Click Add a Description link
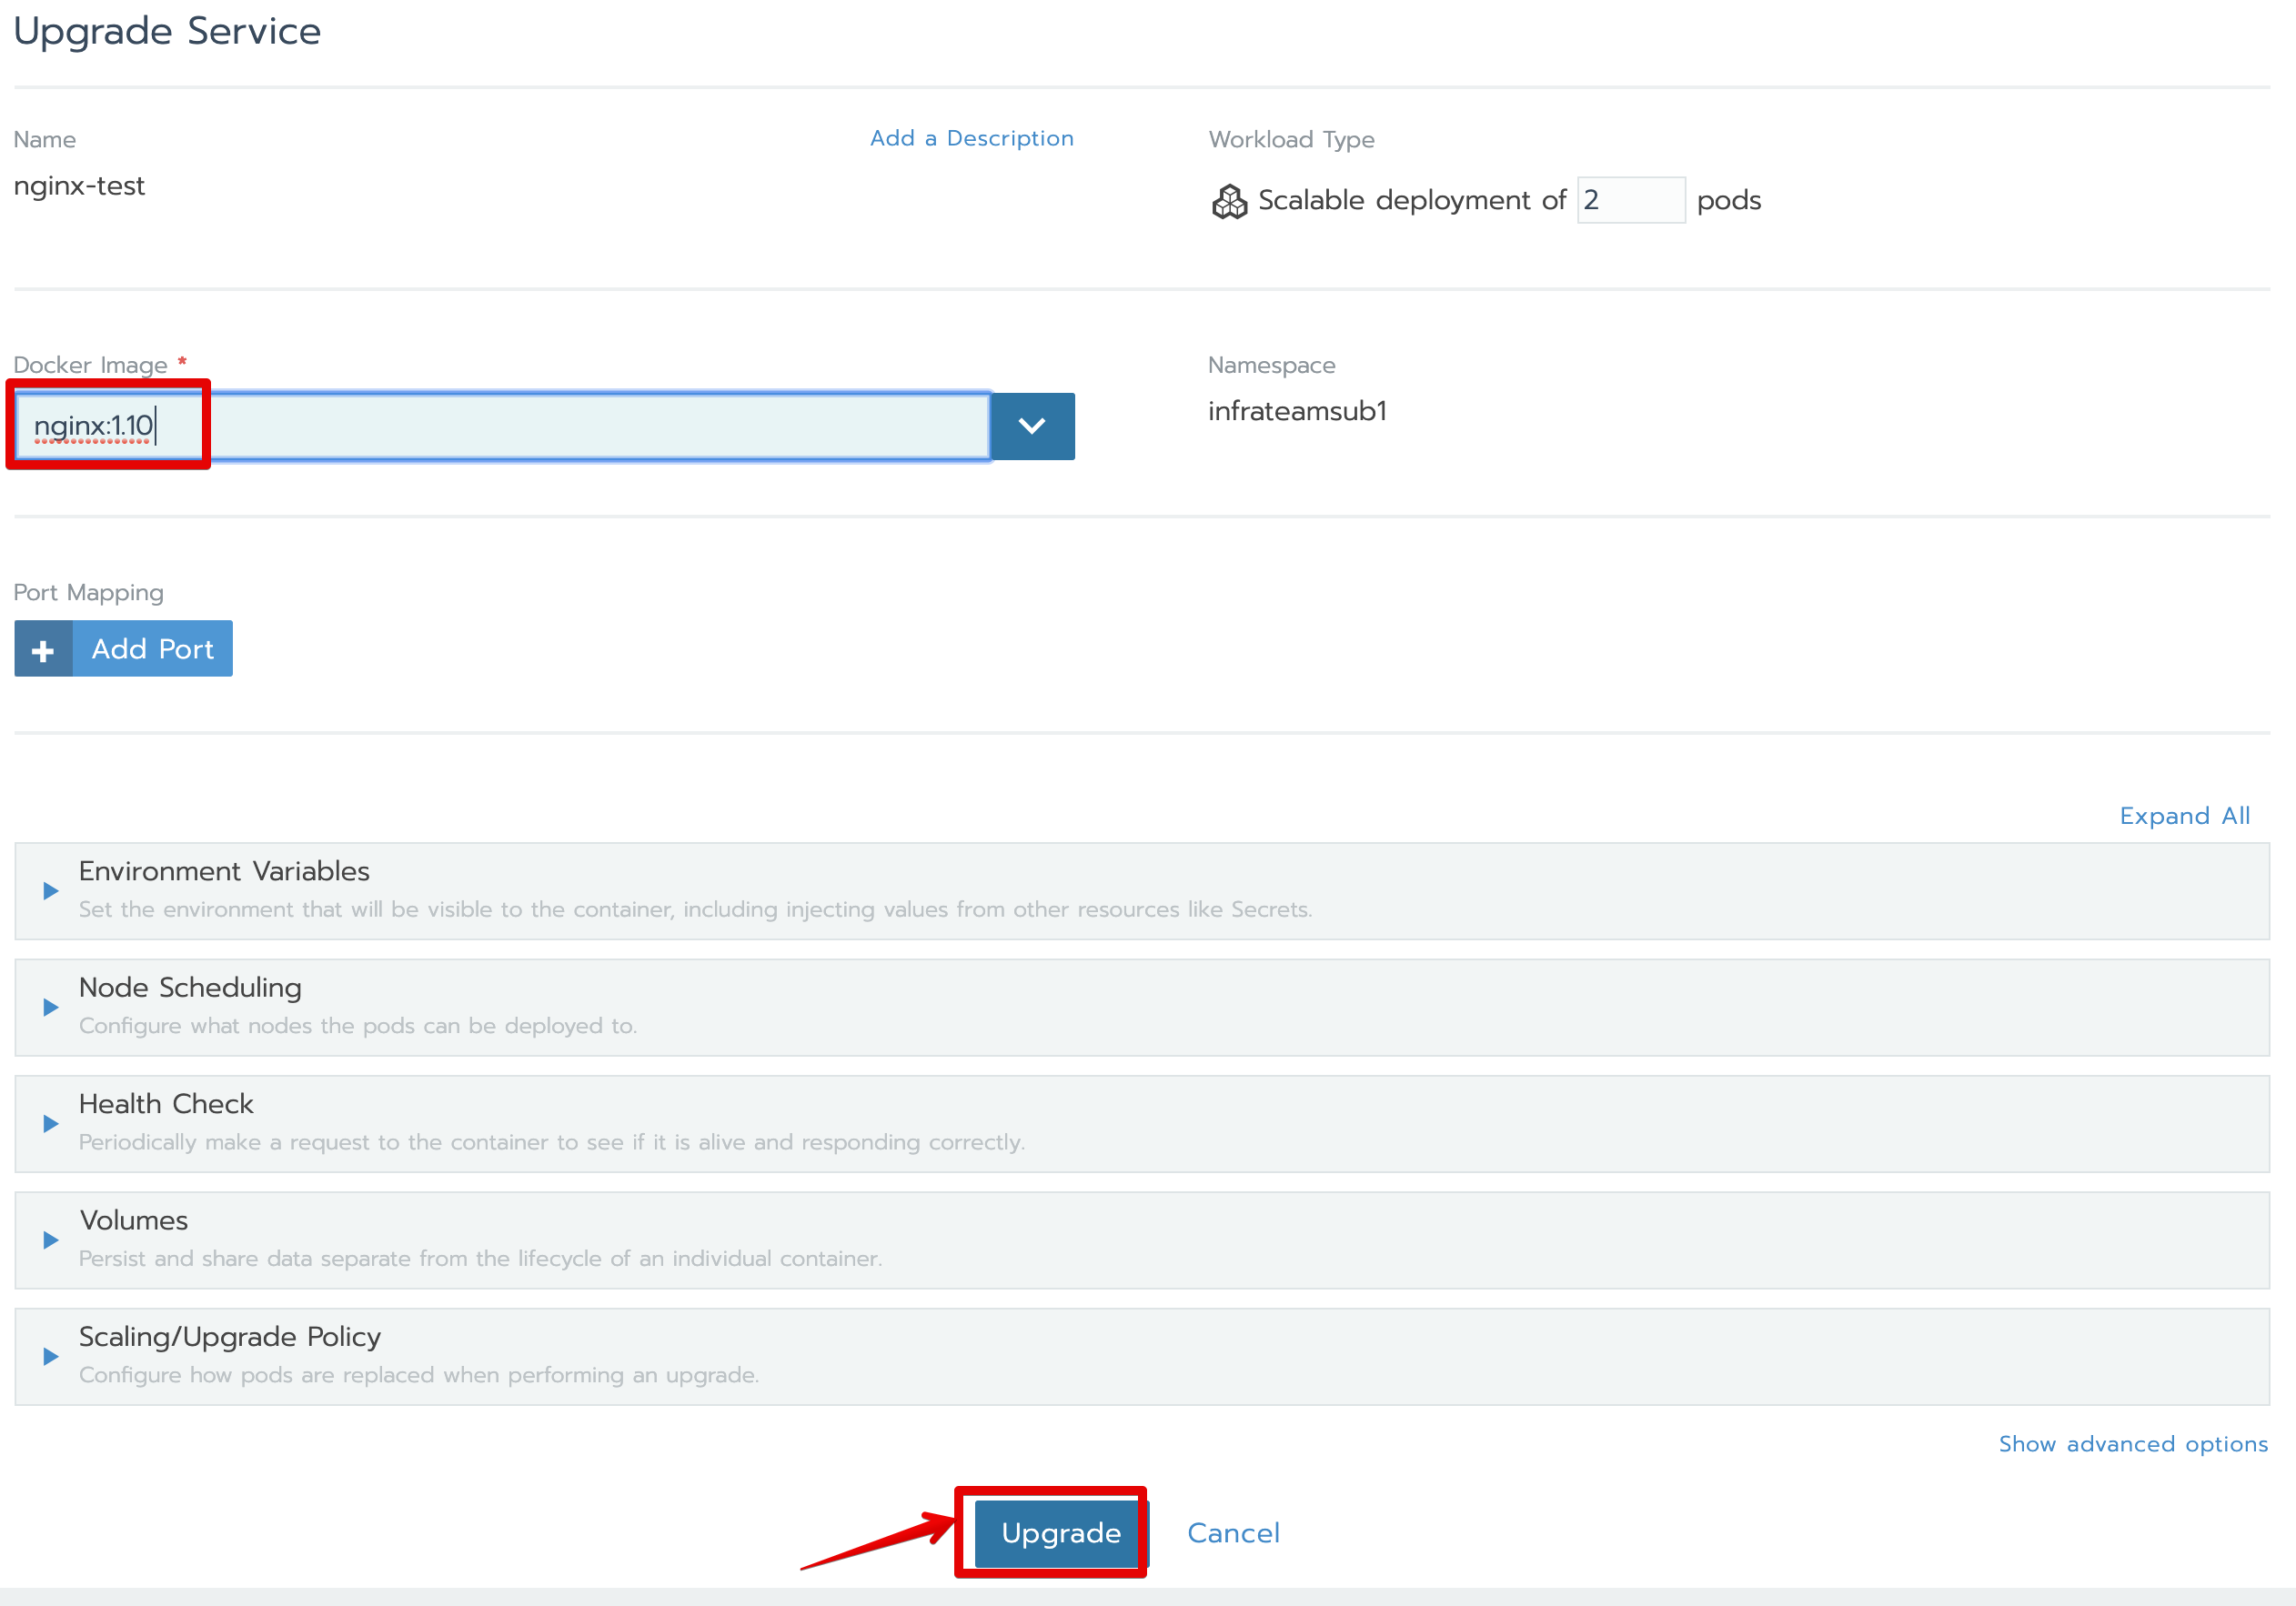2296x1606 pixels. pyautogui.click(x=971, y=138)
